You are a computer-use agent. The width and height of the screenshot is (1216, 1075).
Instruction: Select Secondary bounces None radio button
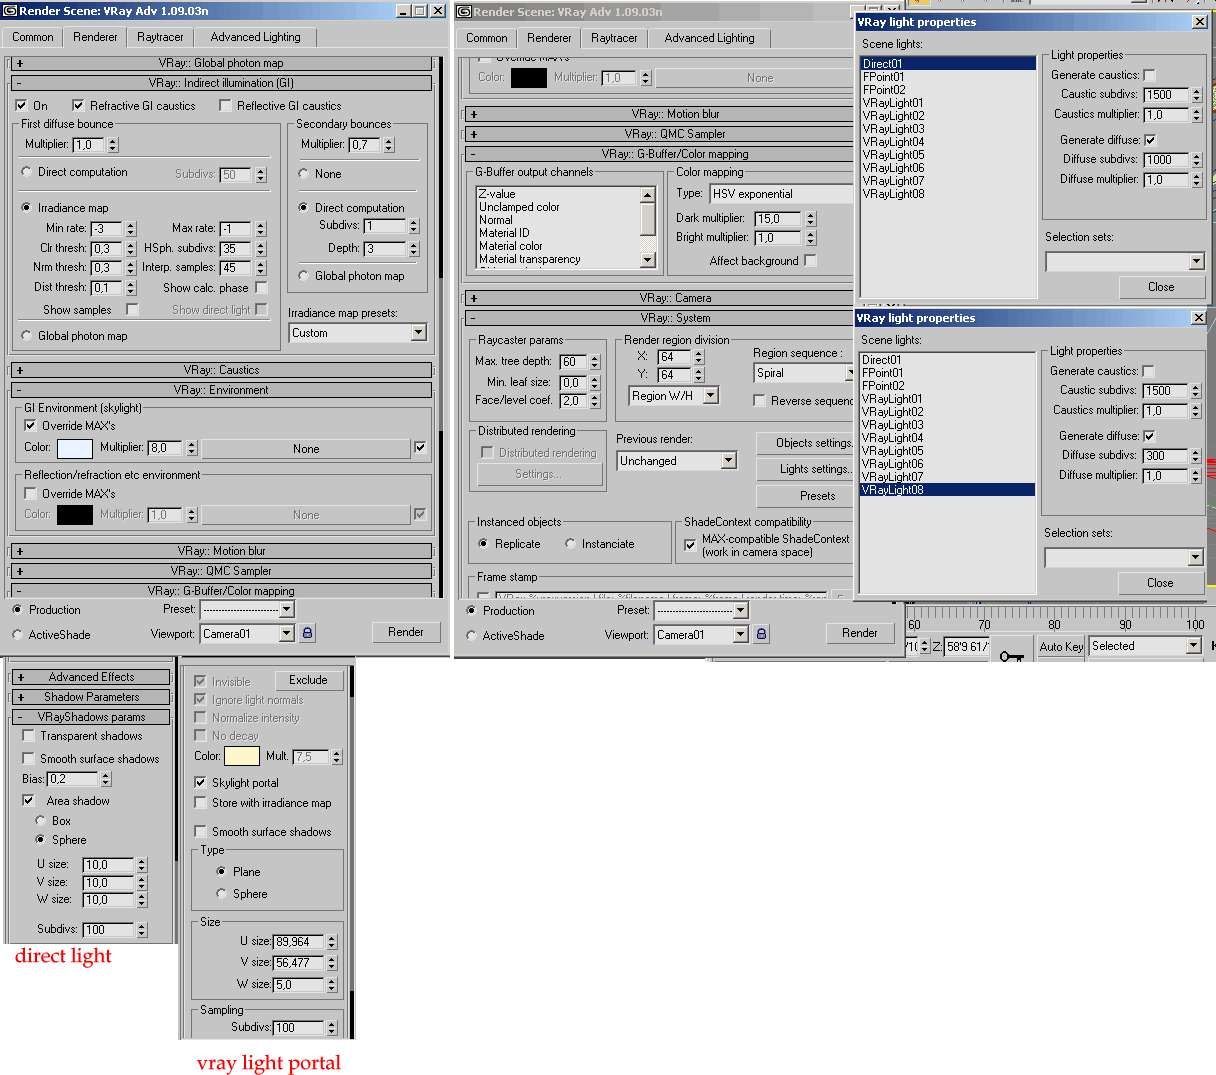(303, 174)
